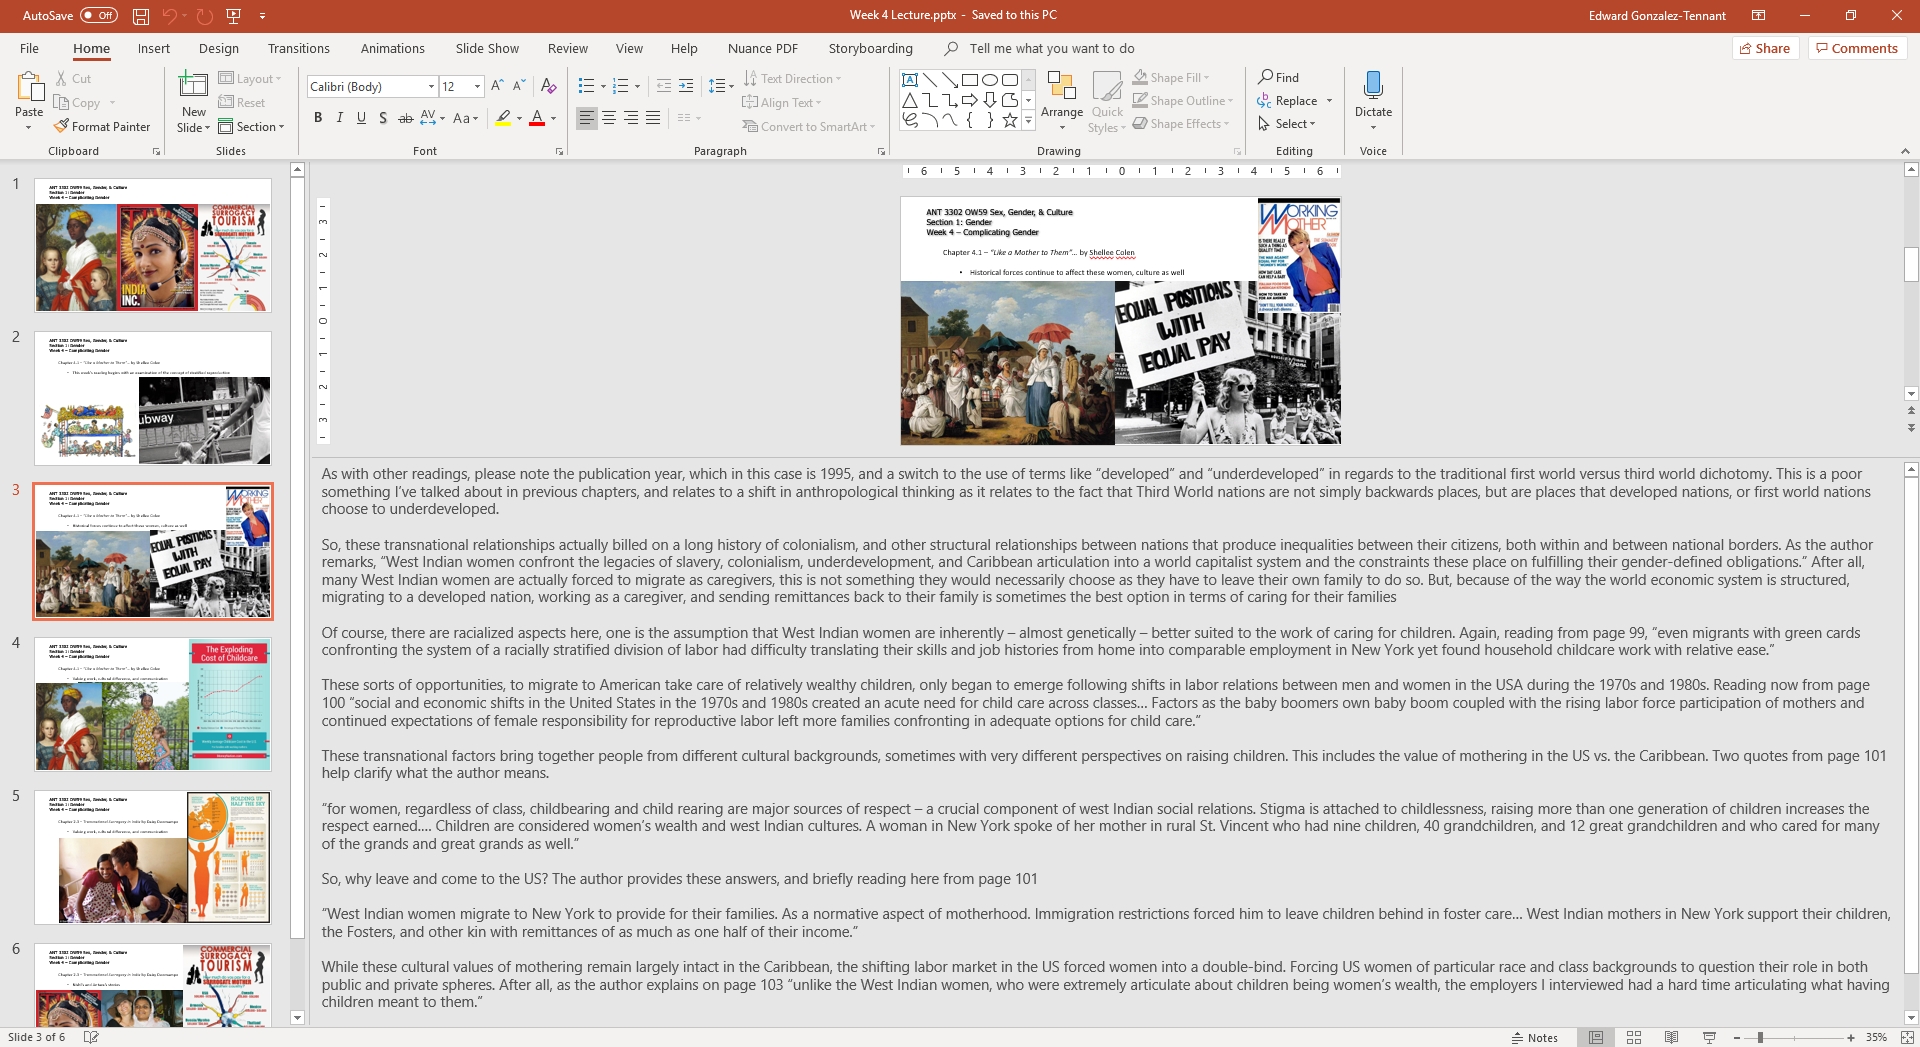Start presentation from beginning icon in title bar
Viewport: 1920px width, 1047px height.
coord(234,16)
